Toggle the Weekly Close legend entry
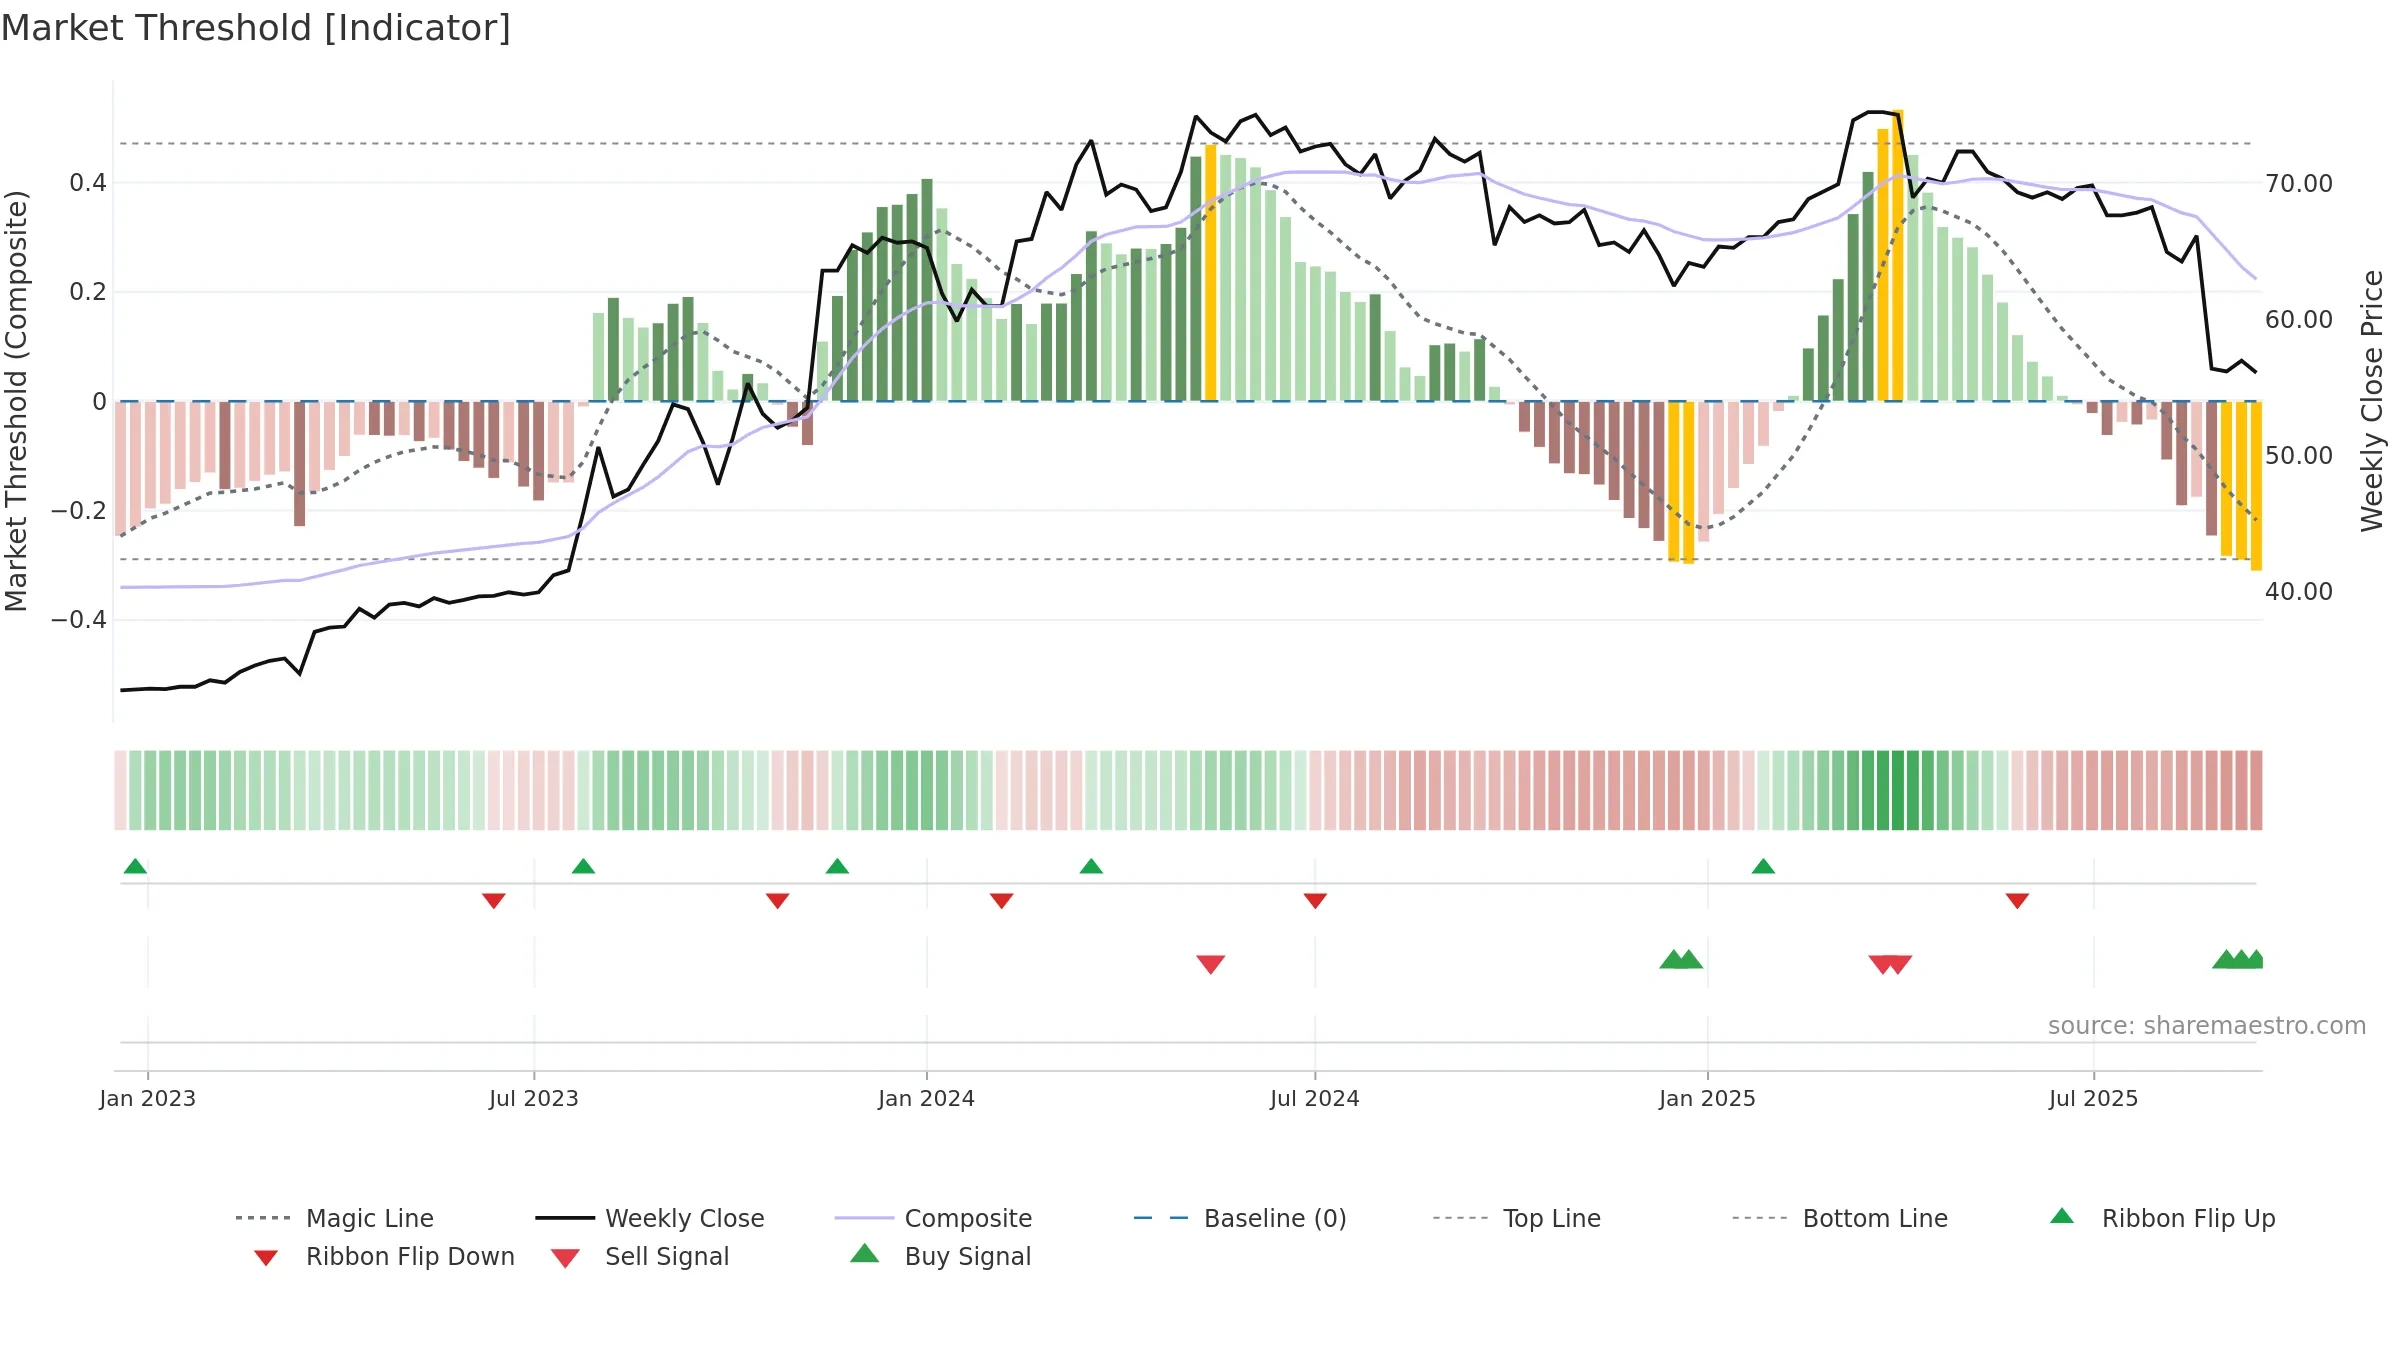The image size is (2400, 1350). tap(650, 1218)
